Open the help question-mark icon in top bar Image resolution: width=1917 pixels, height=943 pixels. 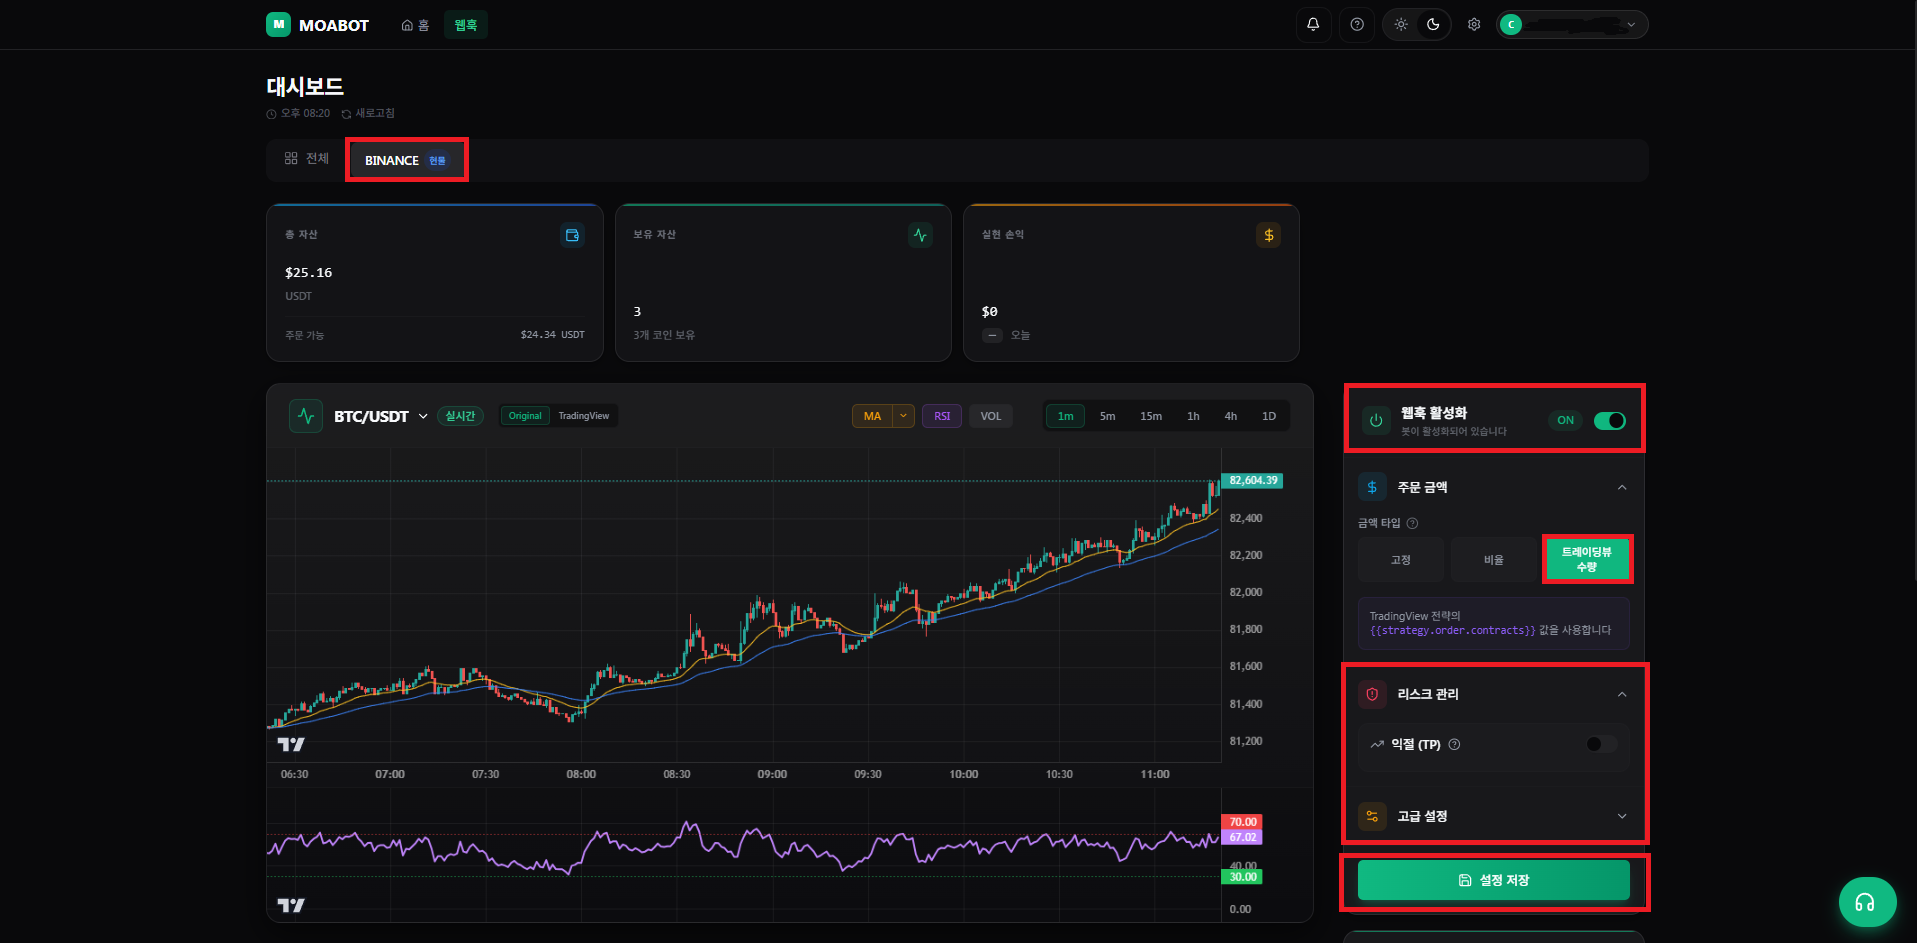click(x=1357, y=25)
